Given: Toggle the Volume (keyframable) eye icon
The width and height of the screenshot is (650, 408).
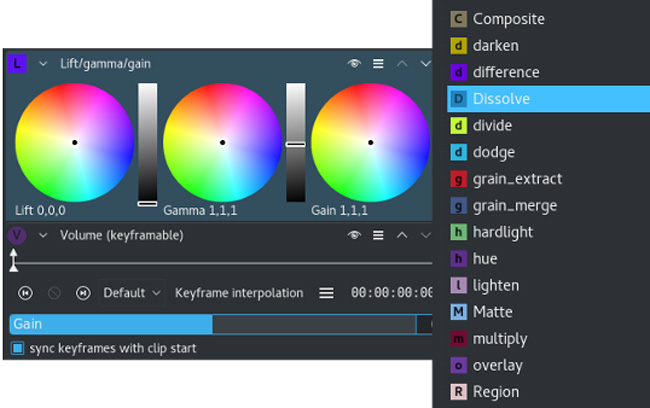Looking at the screenshot, I should (x=354, y=235).
